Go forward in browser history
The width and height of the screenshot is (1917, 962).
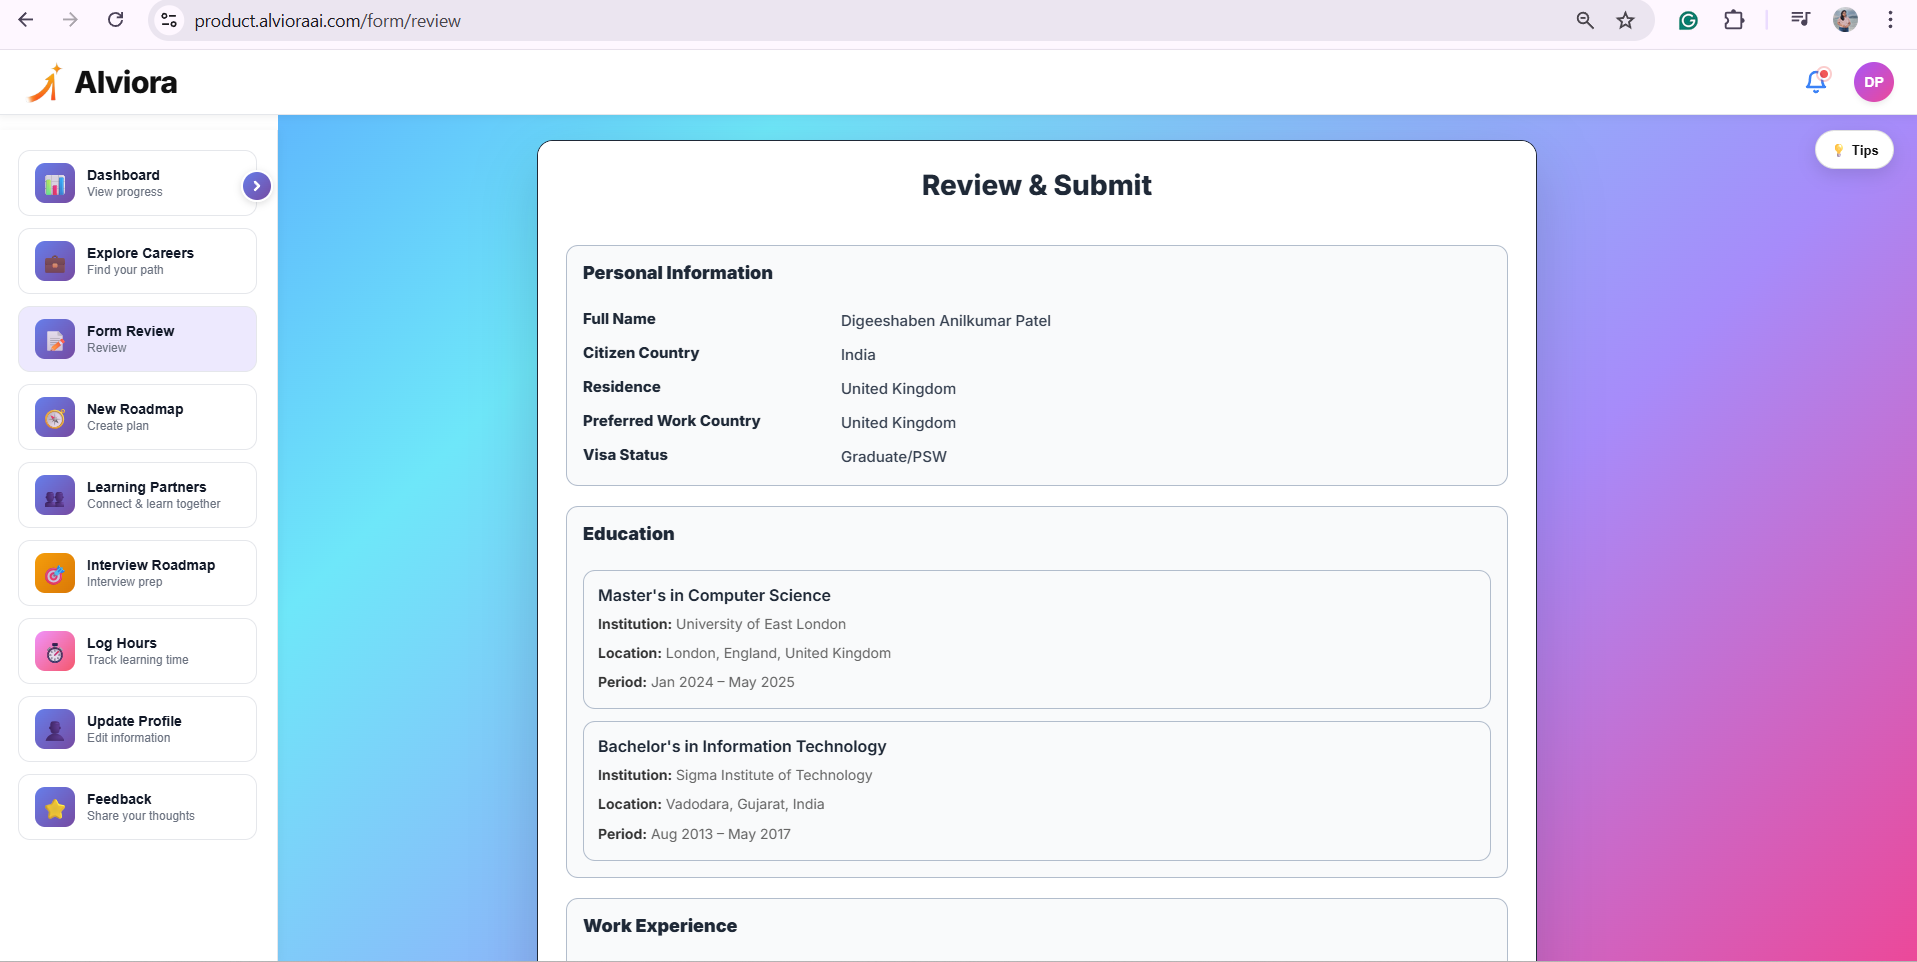pos(70,20)
